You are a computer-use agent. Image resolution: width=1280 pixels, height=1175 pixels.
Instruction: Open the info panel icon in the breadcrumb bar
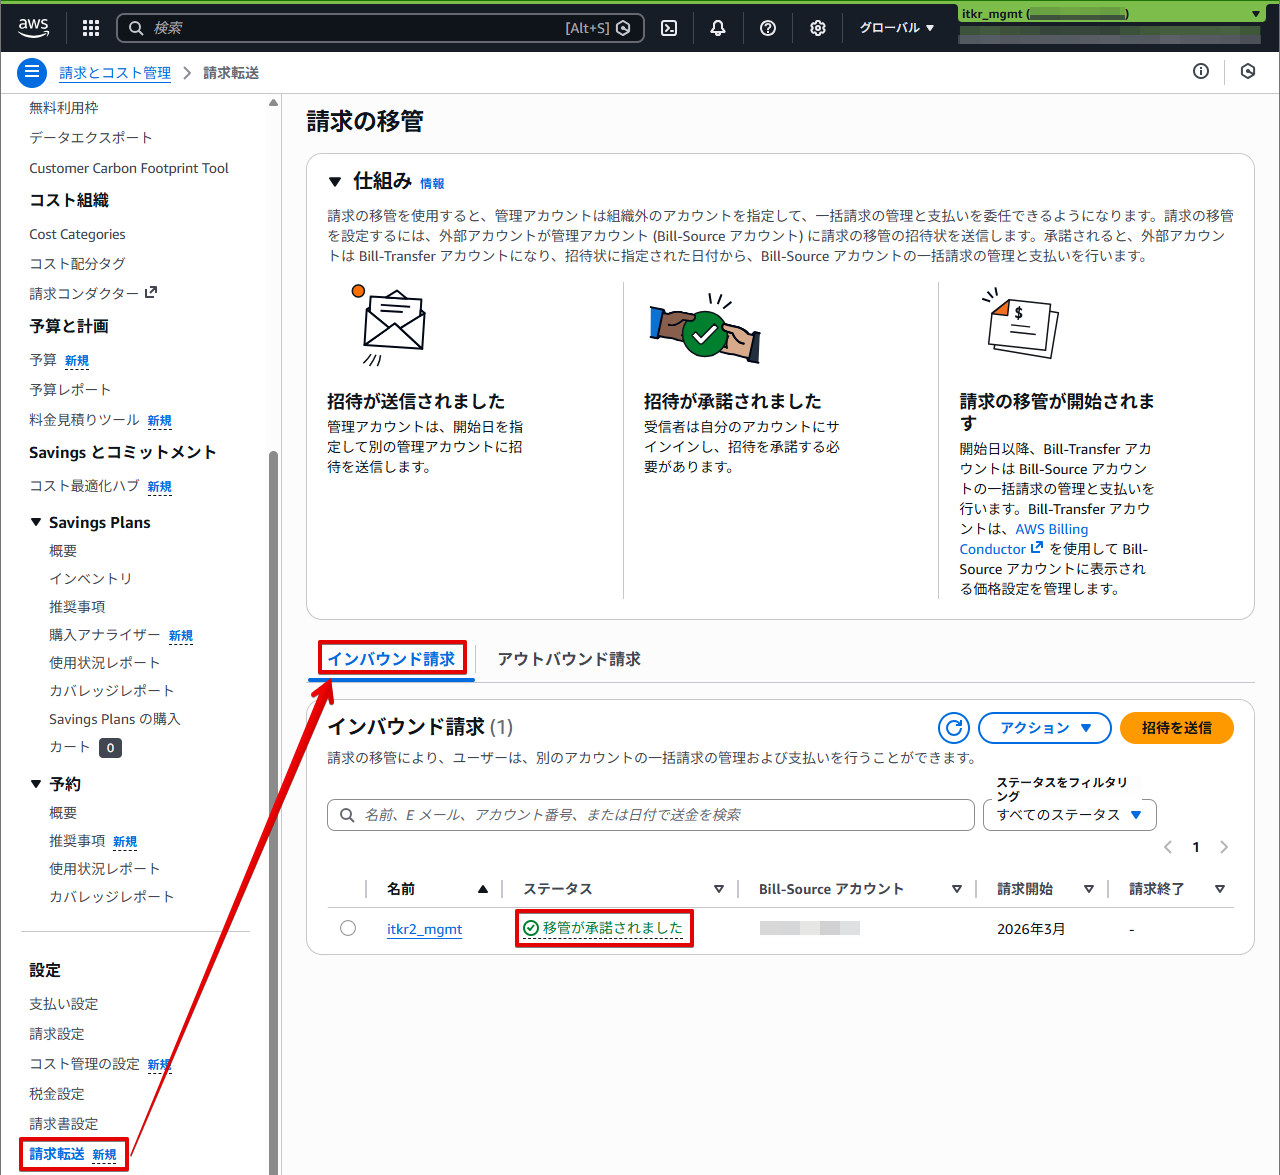(x=1201, y=71)
